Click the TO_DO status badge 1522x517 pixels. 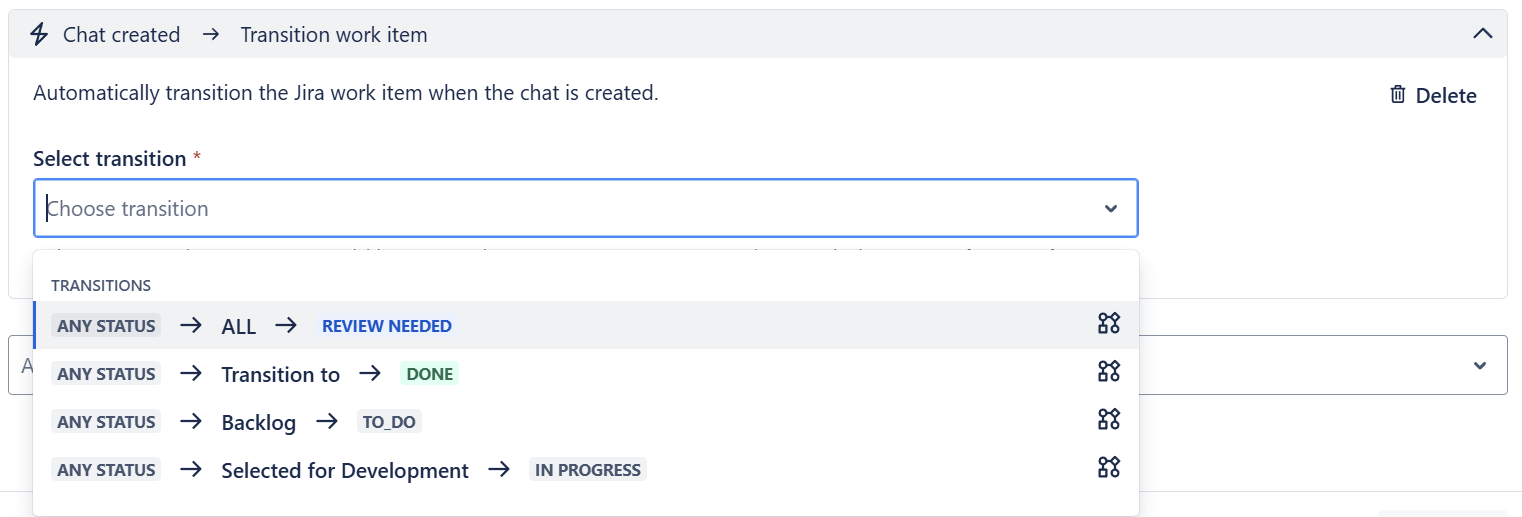point(388,422)
